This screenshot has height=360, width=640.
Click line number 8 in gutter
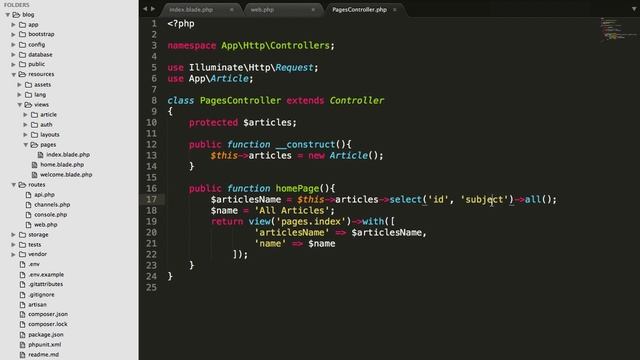click(x=154, y=100)
